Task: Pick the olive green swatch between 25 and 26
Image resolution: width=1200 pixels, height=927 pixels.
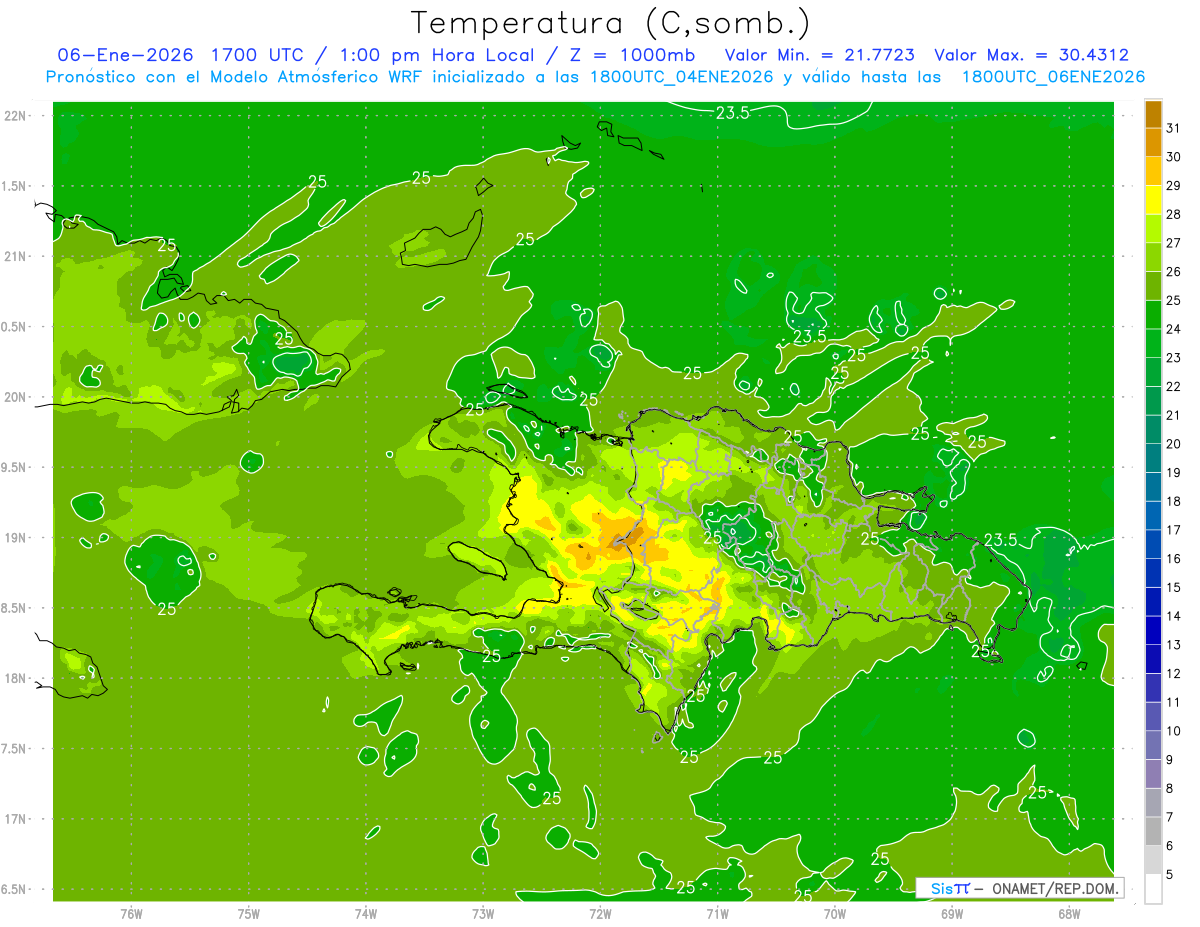Action: click(x=1153, y=286)
